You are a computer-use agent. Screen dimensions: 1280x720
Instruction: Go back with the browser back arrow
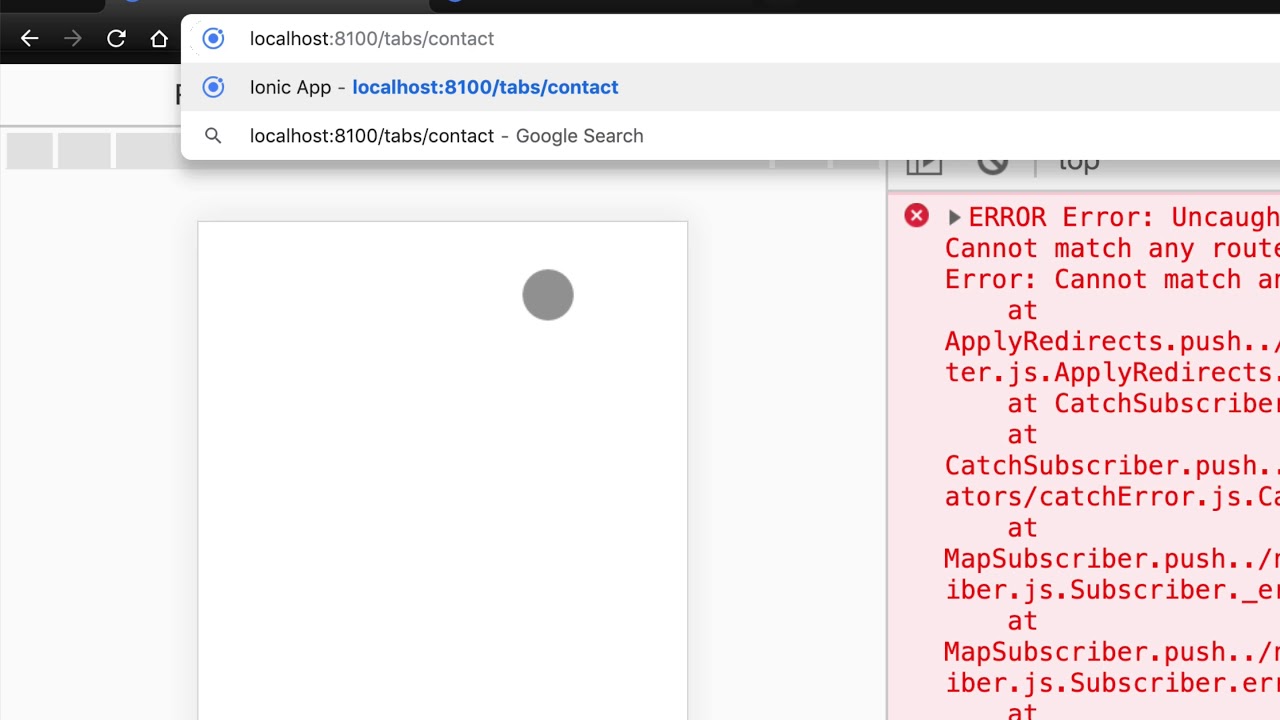pos(29,39)
